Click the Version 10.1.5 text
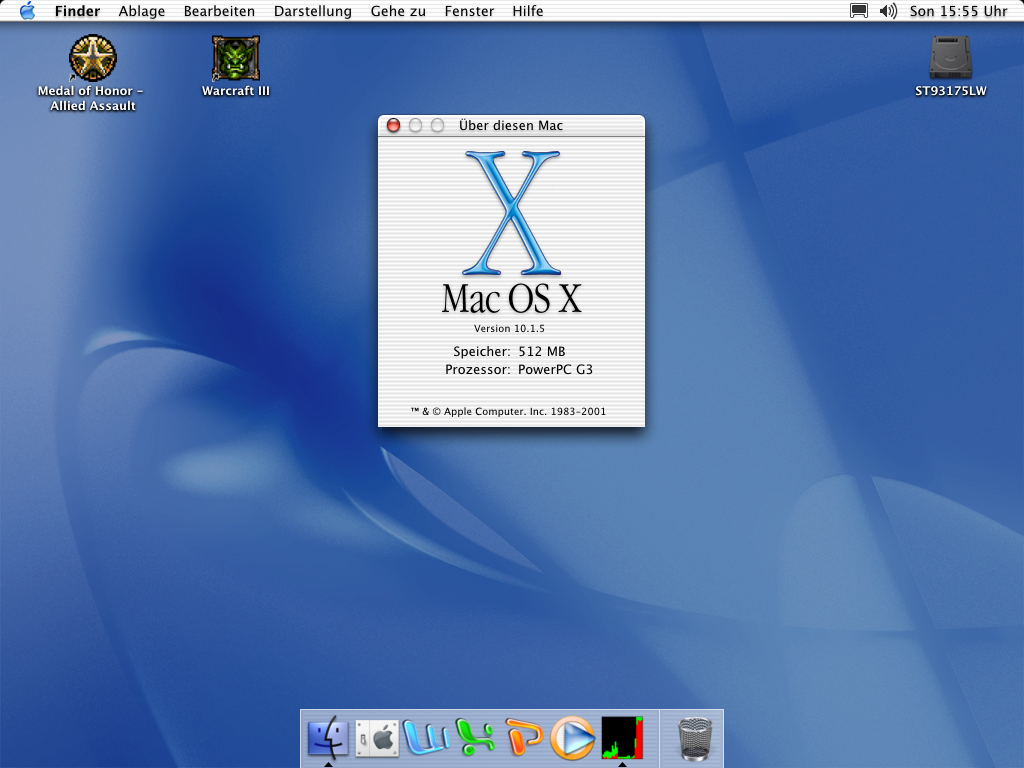 point(509,328)
